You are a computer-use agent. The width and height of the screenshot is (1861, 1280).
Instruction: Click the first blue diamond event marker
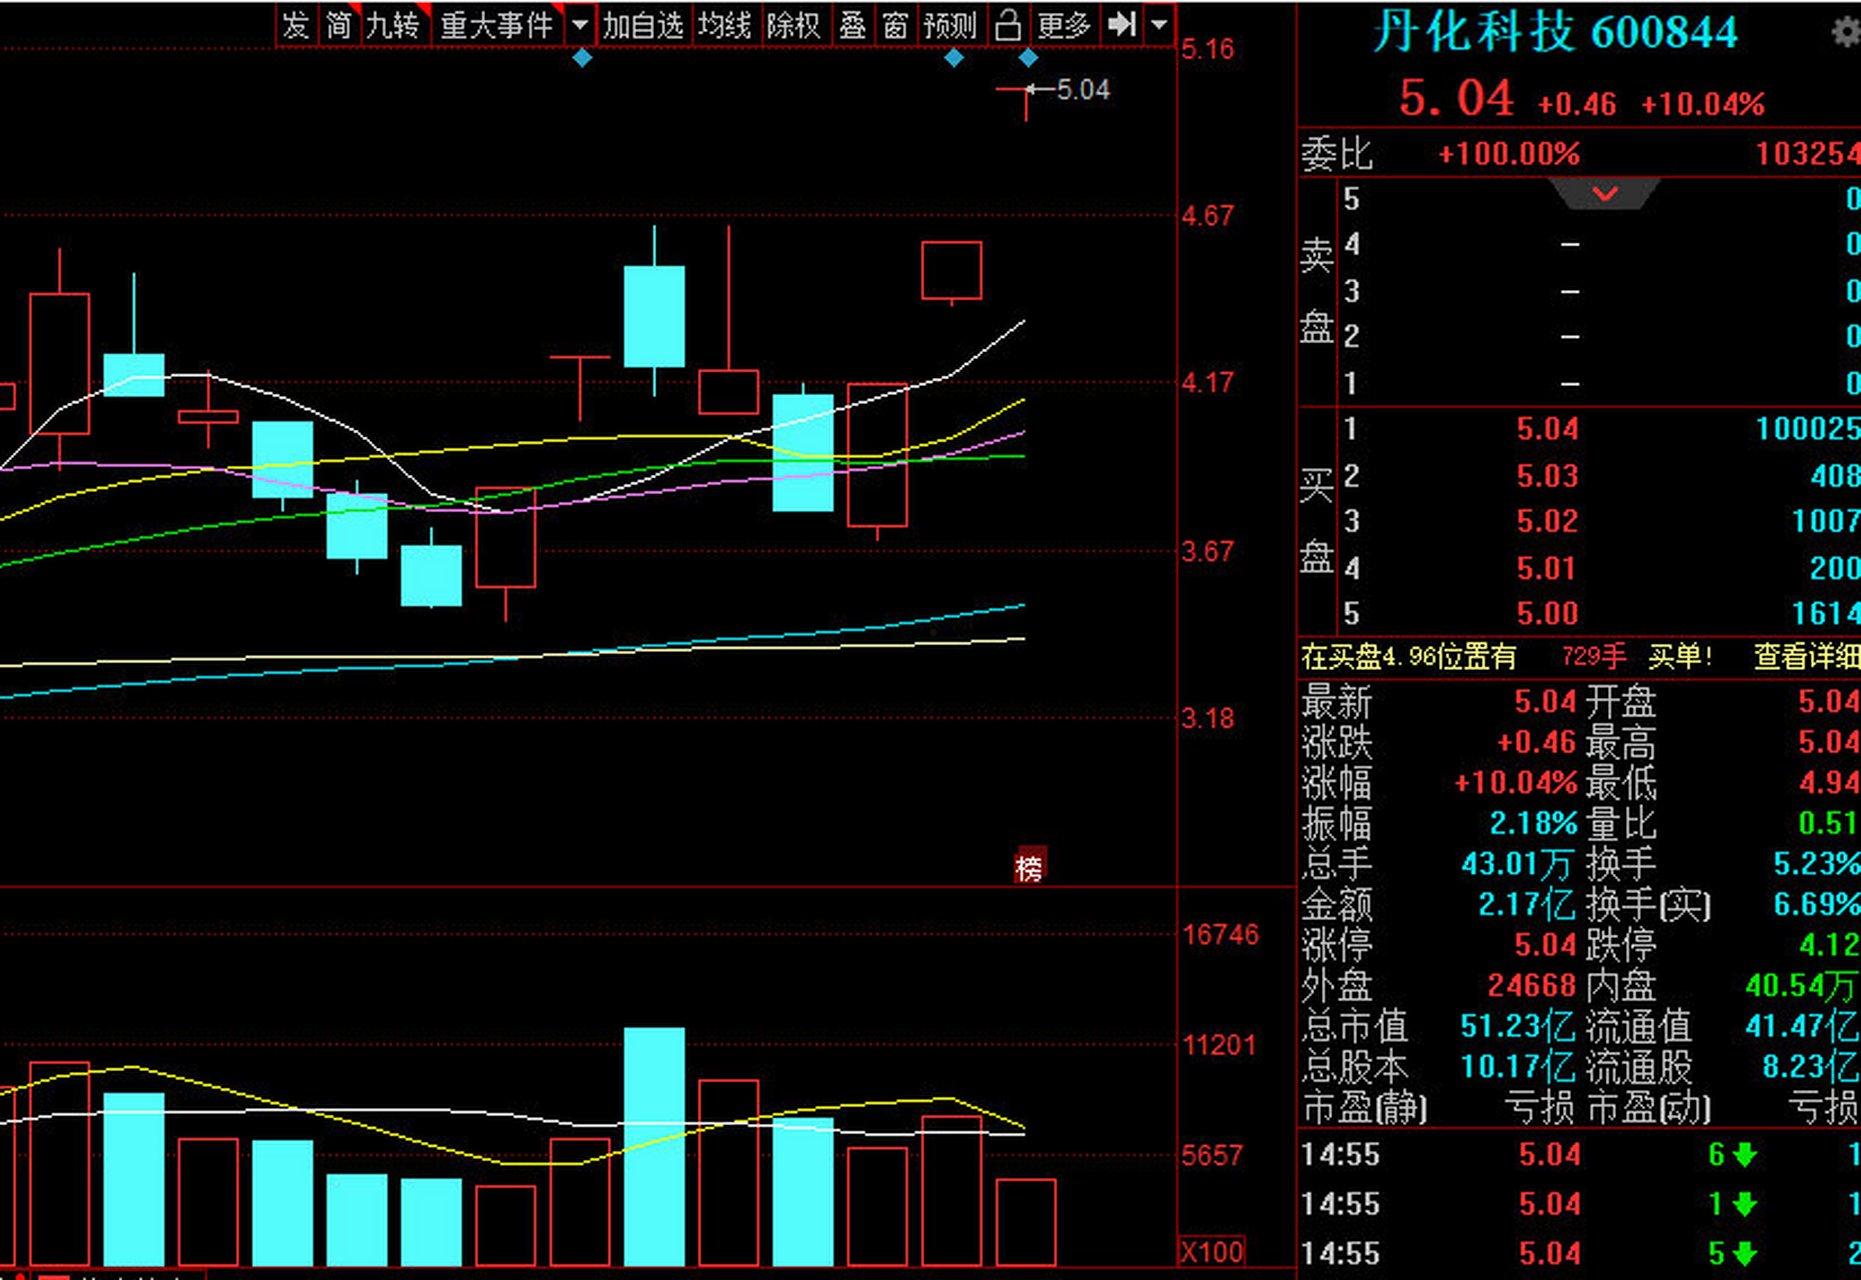(583, 58)
